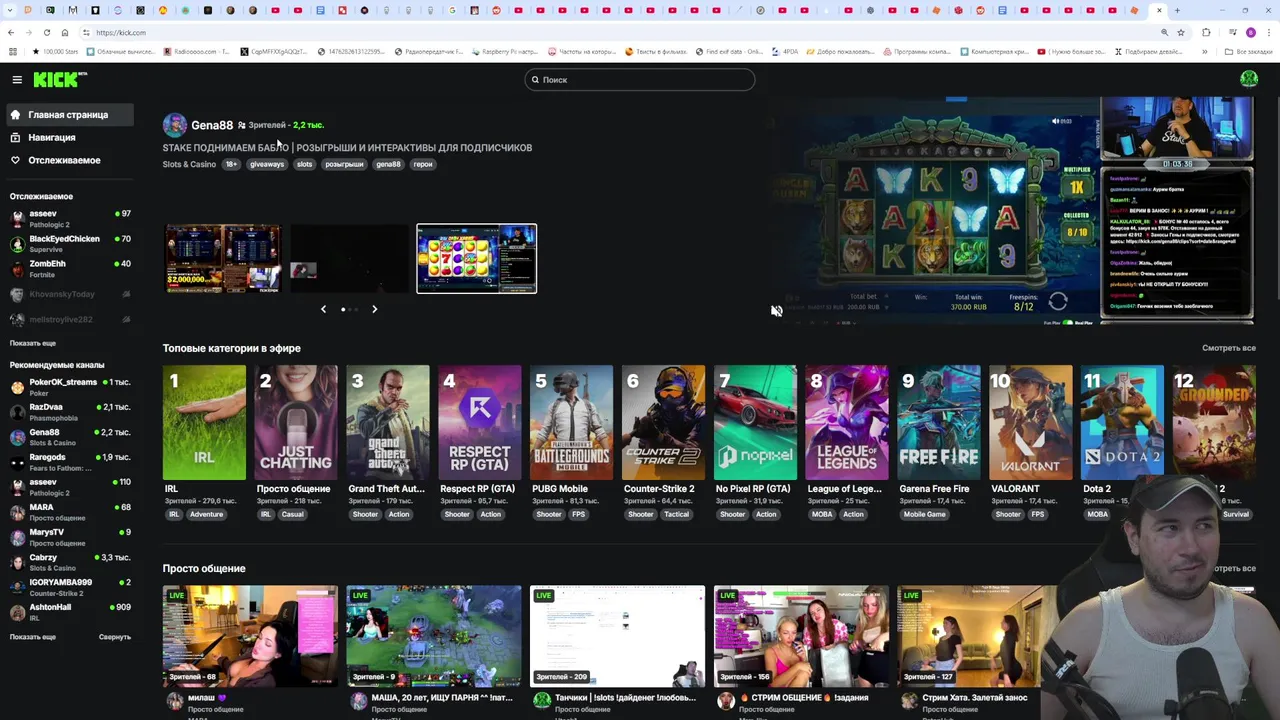1280x720 pixels.
Task: Bookmark this page with star icon
Action: coord(1181,32)
